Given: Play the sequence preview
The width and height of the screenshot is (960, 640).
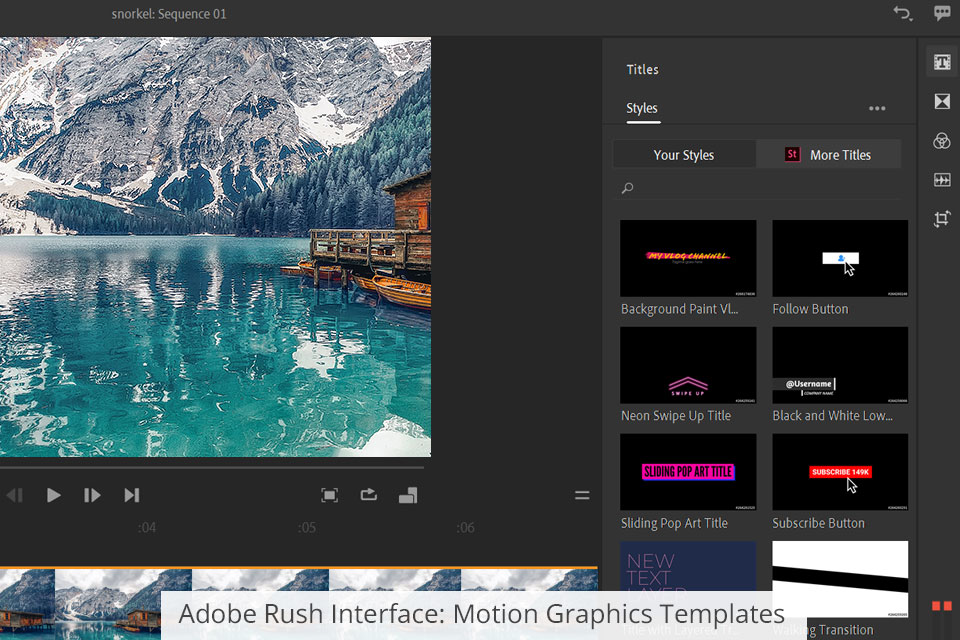Looking at the screenshot, I should point(53,495).
